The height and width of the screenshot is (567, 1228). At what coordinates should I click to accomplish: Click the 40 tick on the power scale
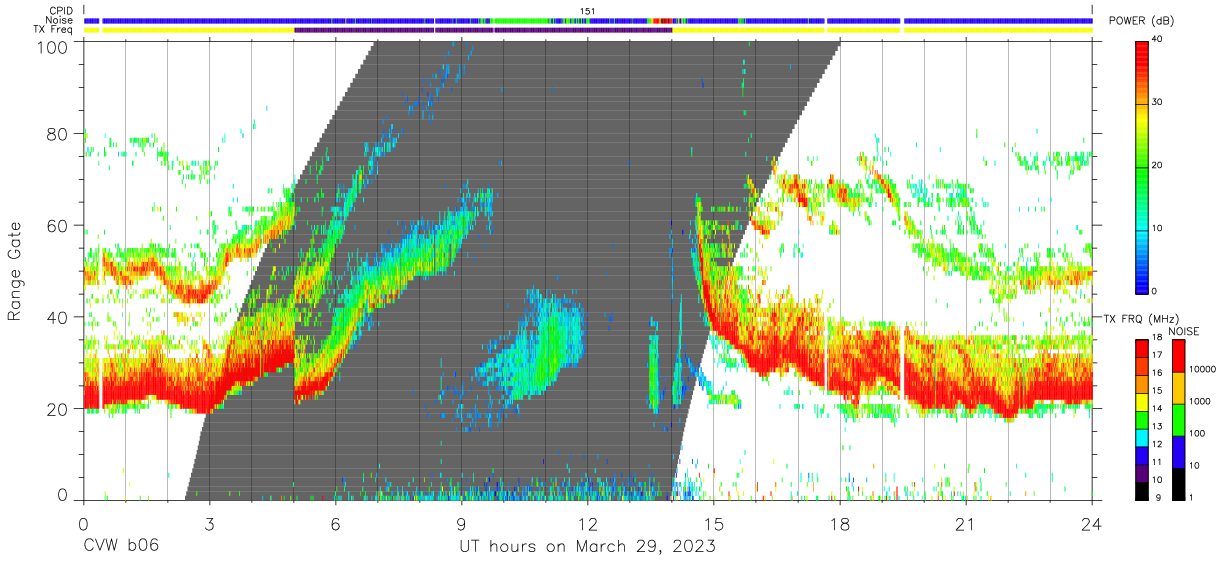[1159, 41]
